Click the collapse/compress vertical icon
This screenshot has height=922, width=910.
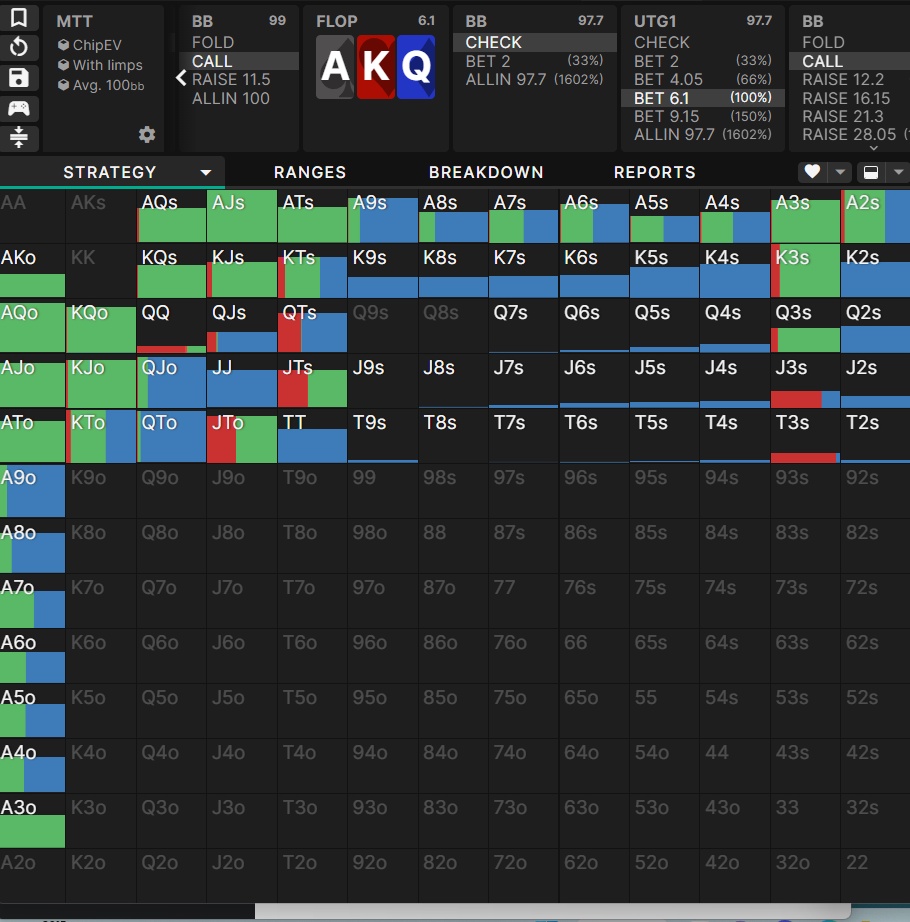pyautogui.click(x=19, y=137)
